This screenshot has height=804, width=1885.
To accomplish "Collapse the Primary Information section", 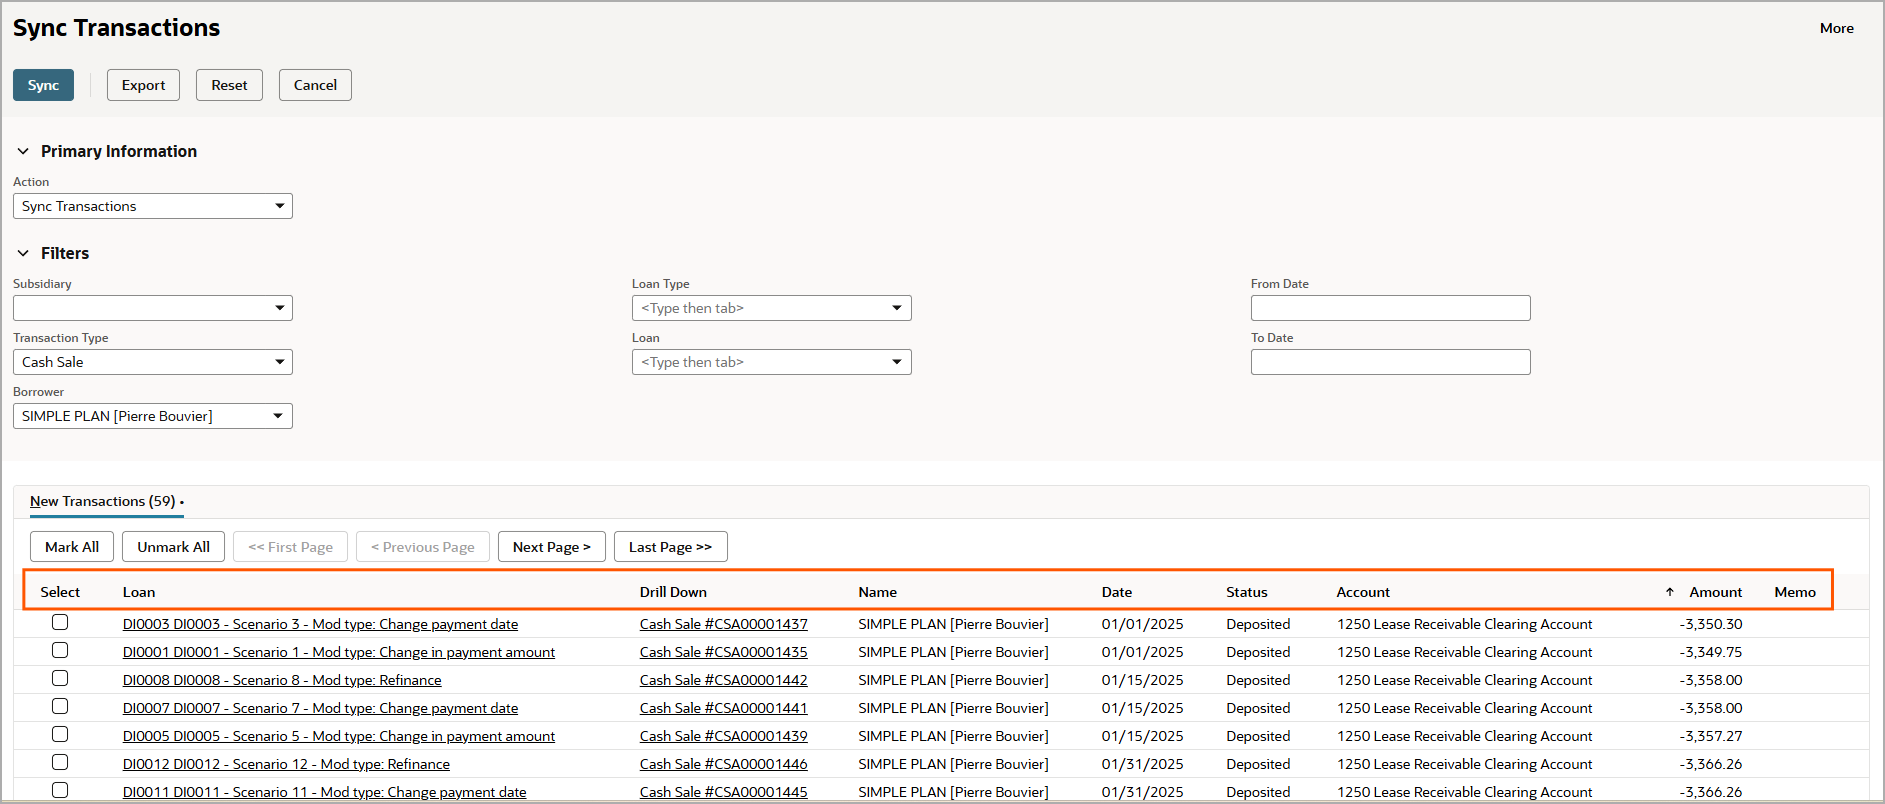I will [x=23, y=151].
